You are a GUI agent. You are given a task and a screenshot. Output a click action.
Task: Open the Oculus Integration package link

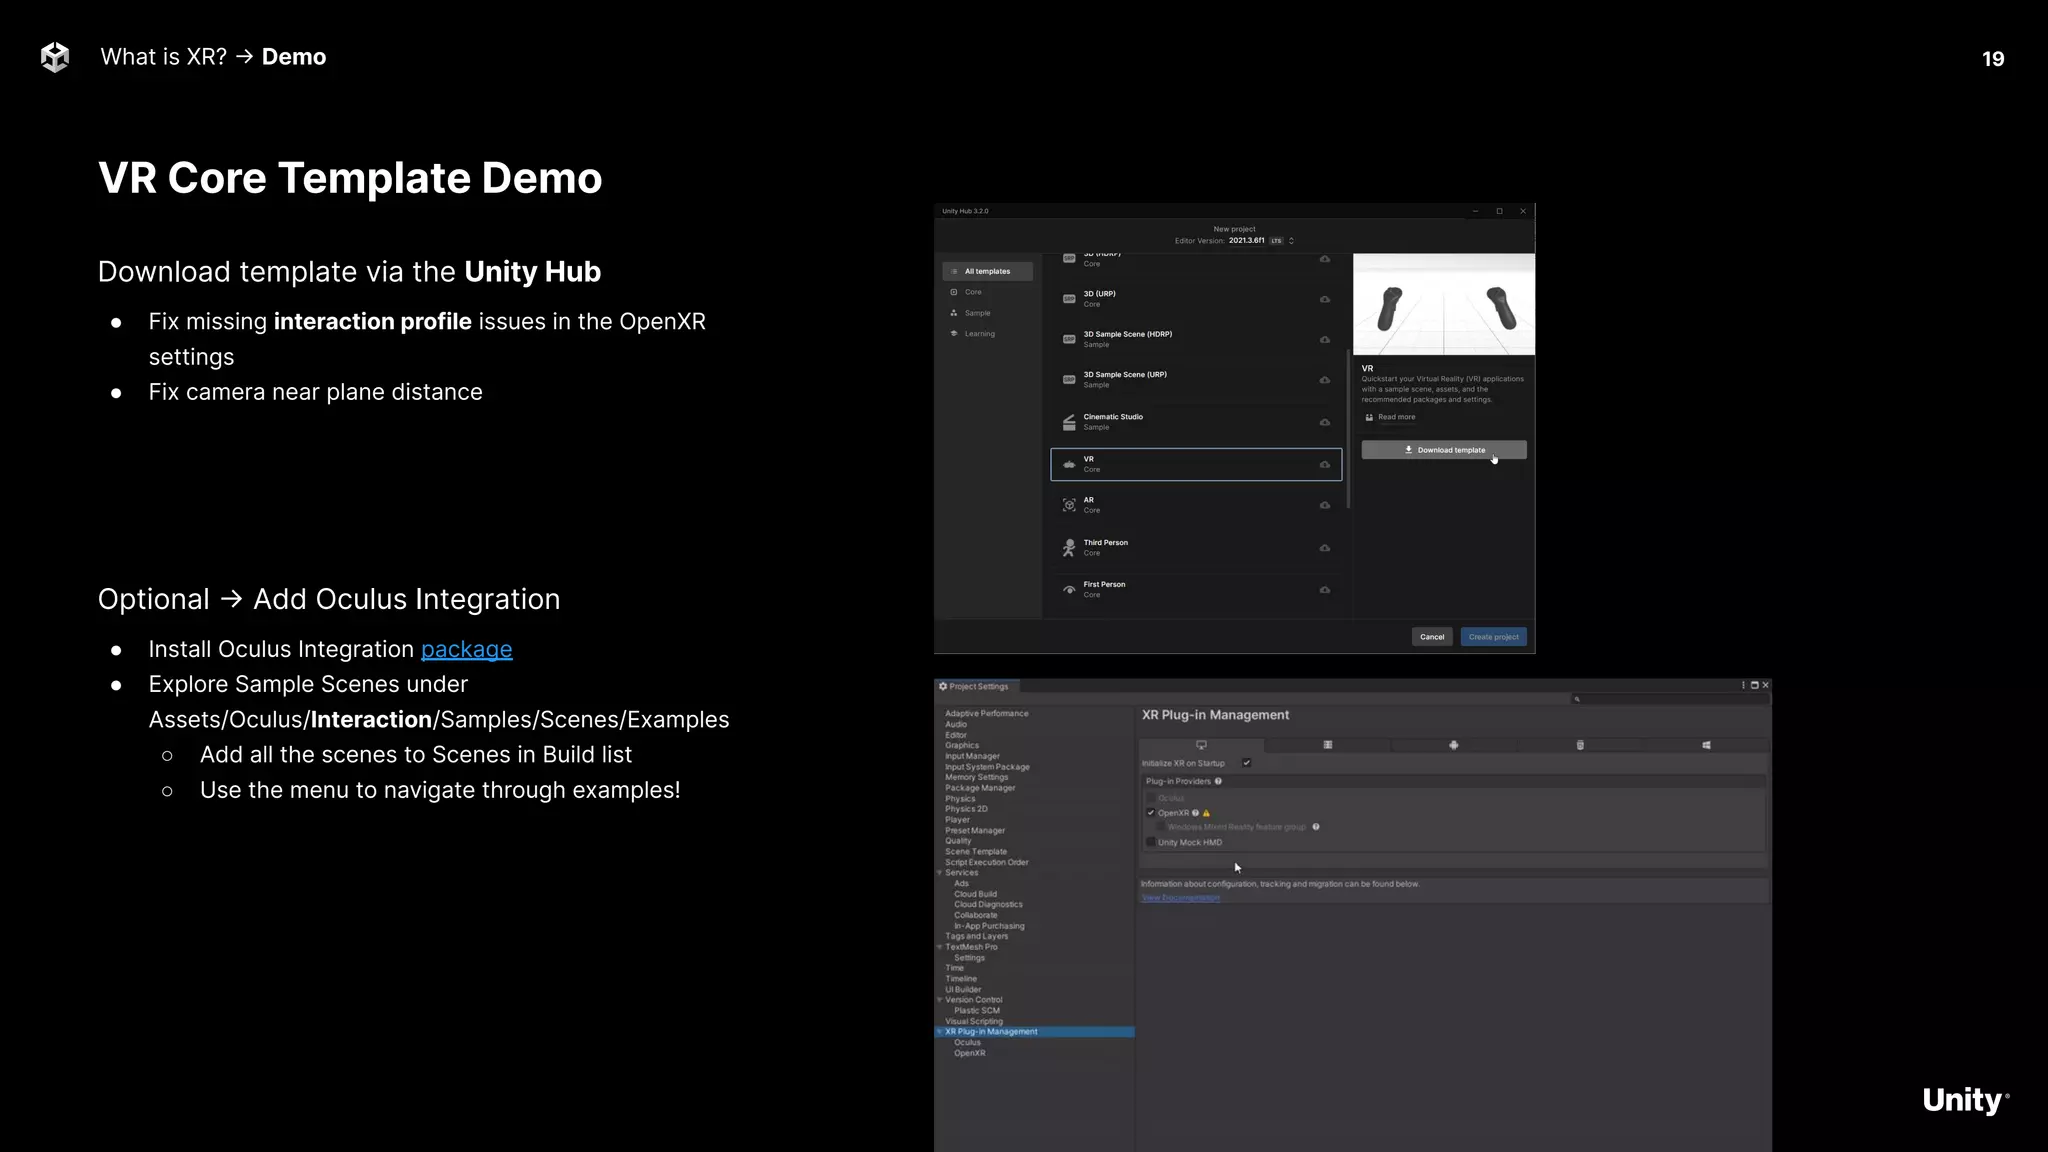click(466, 649)
